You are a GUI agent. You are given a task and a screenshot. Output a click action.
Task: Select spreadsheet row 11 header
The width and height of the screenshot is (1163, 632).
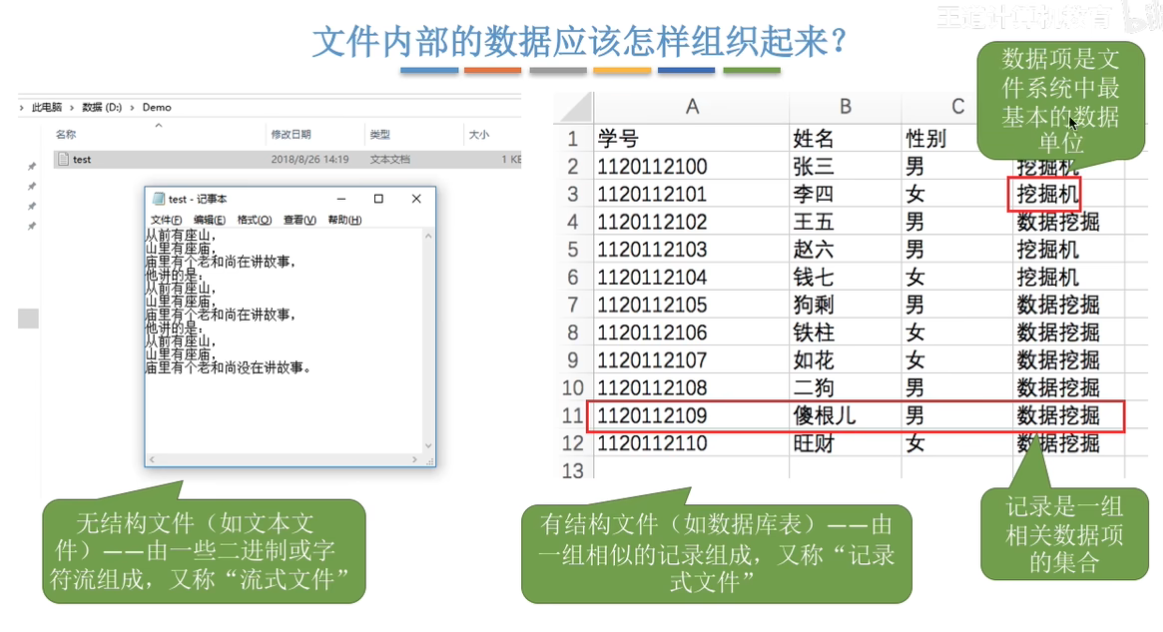tap(573, 415)
